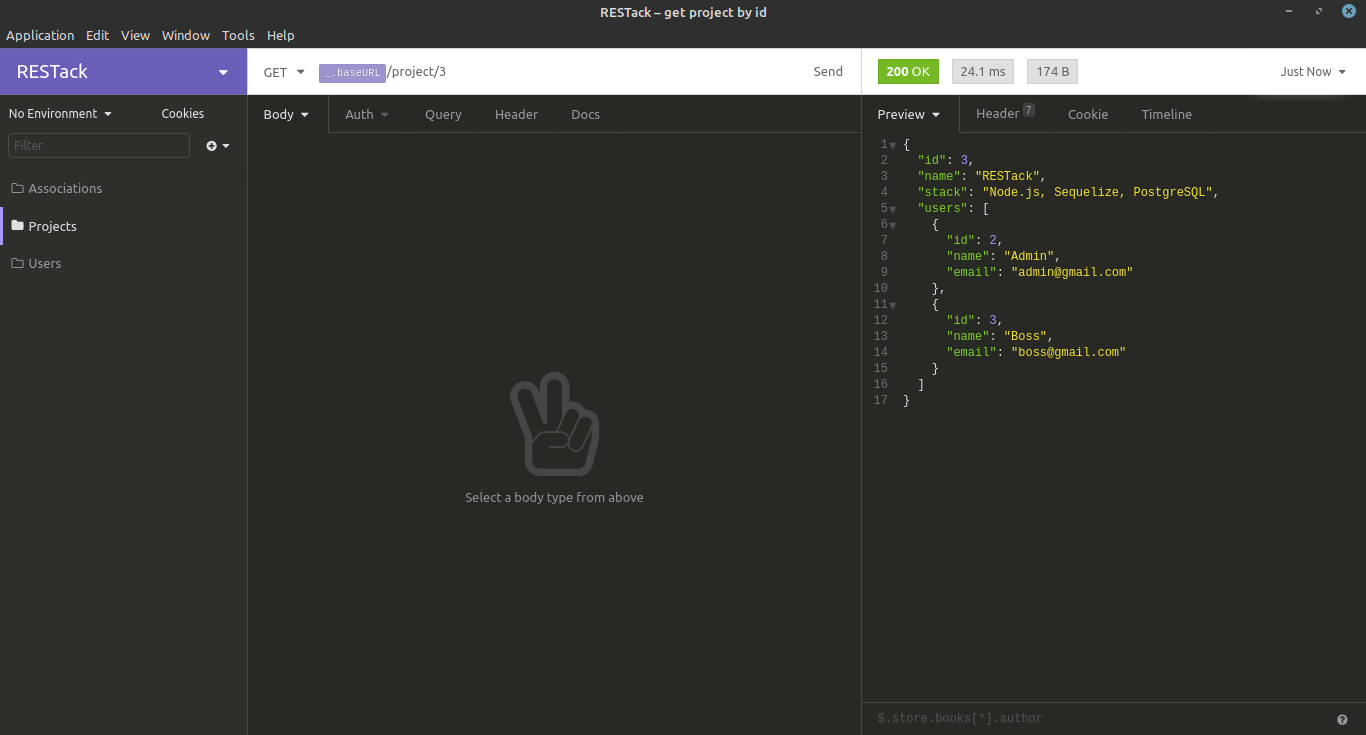Click the "users" key in JSON
This screenshot has width=1366, height=735.
point(943,209)
